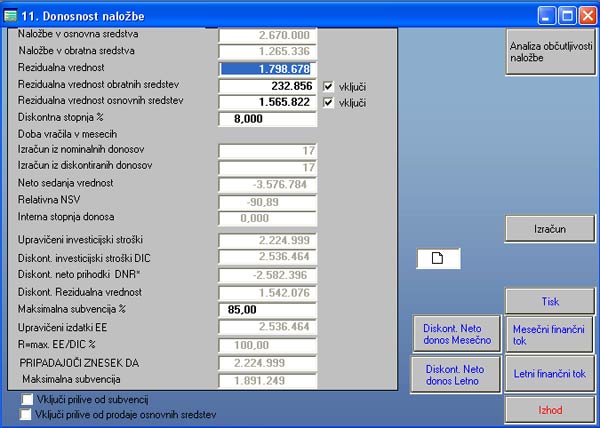Image resolution: width=600 pixels, height=428 pixels.
Task: Click Rezidualna vrednost osnovnih sredstev field
Action: (x=267, y=103)
